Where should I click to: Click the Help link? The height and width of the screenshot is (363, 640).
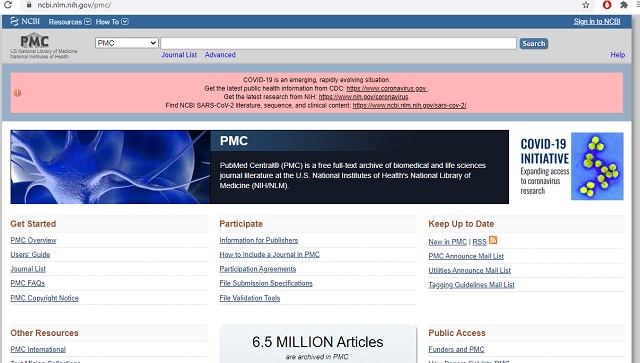[618, 55]
